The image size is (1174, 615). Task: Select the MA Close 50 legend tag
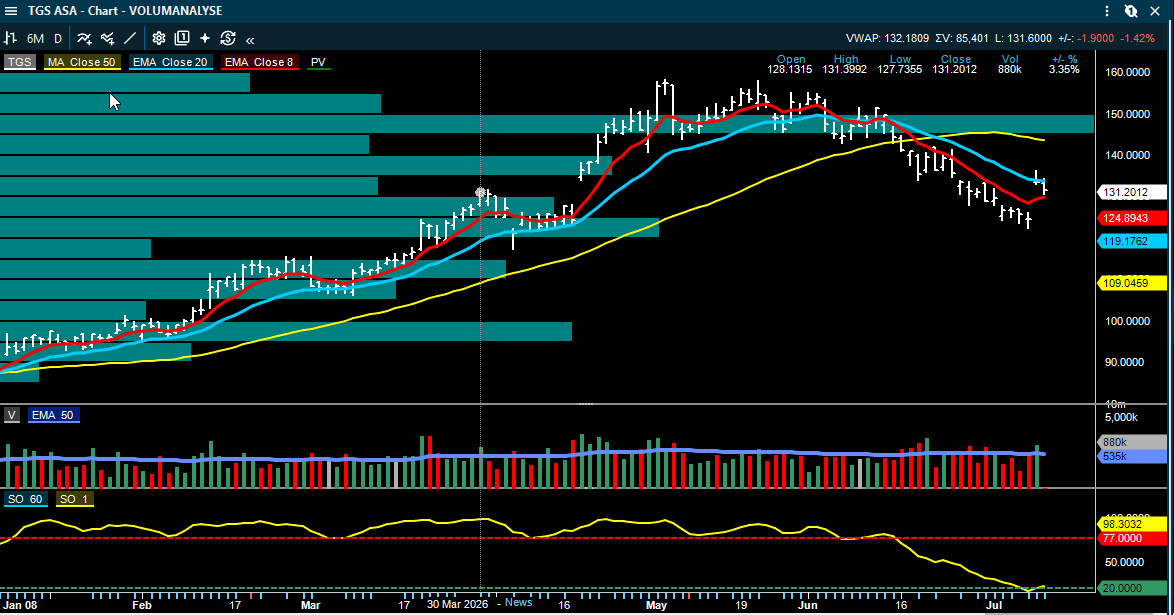click(82, 62)
